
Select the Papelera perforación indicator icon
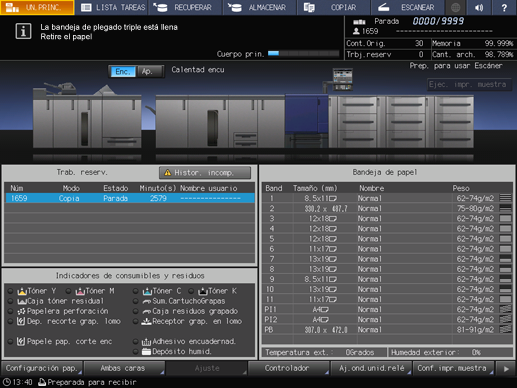tap(21, 311)
